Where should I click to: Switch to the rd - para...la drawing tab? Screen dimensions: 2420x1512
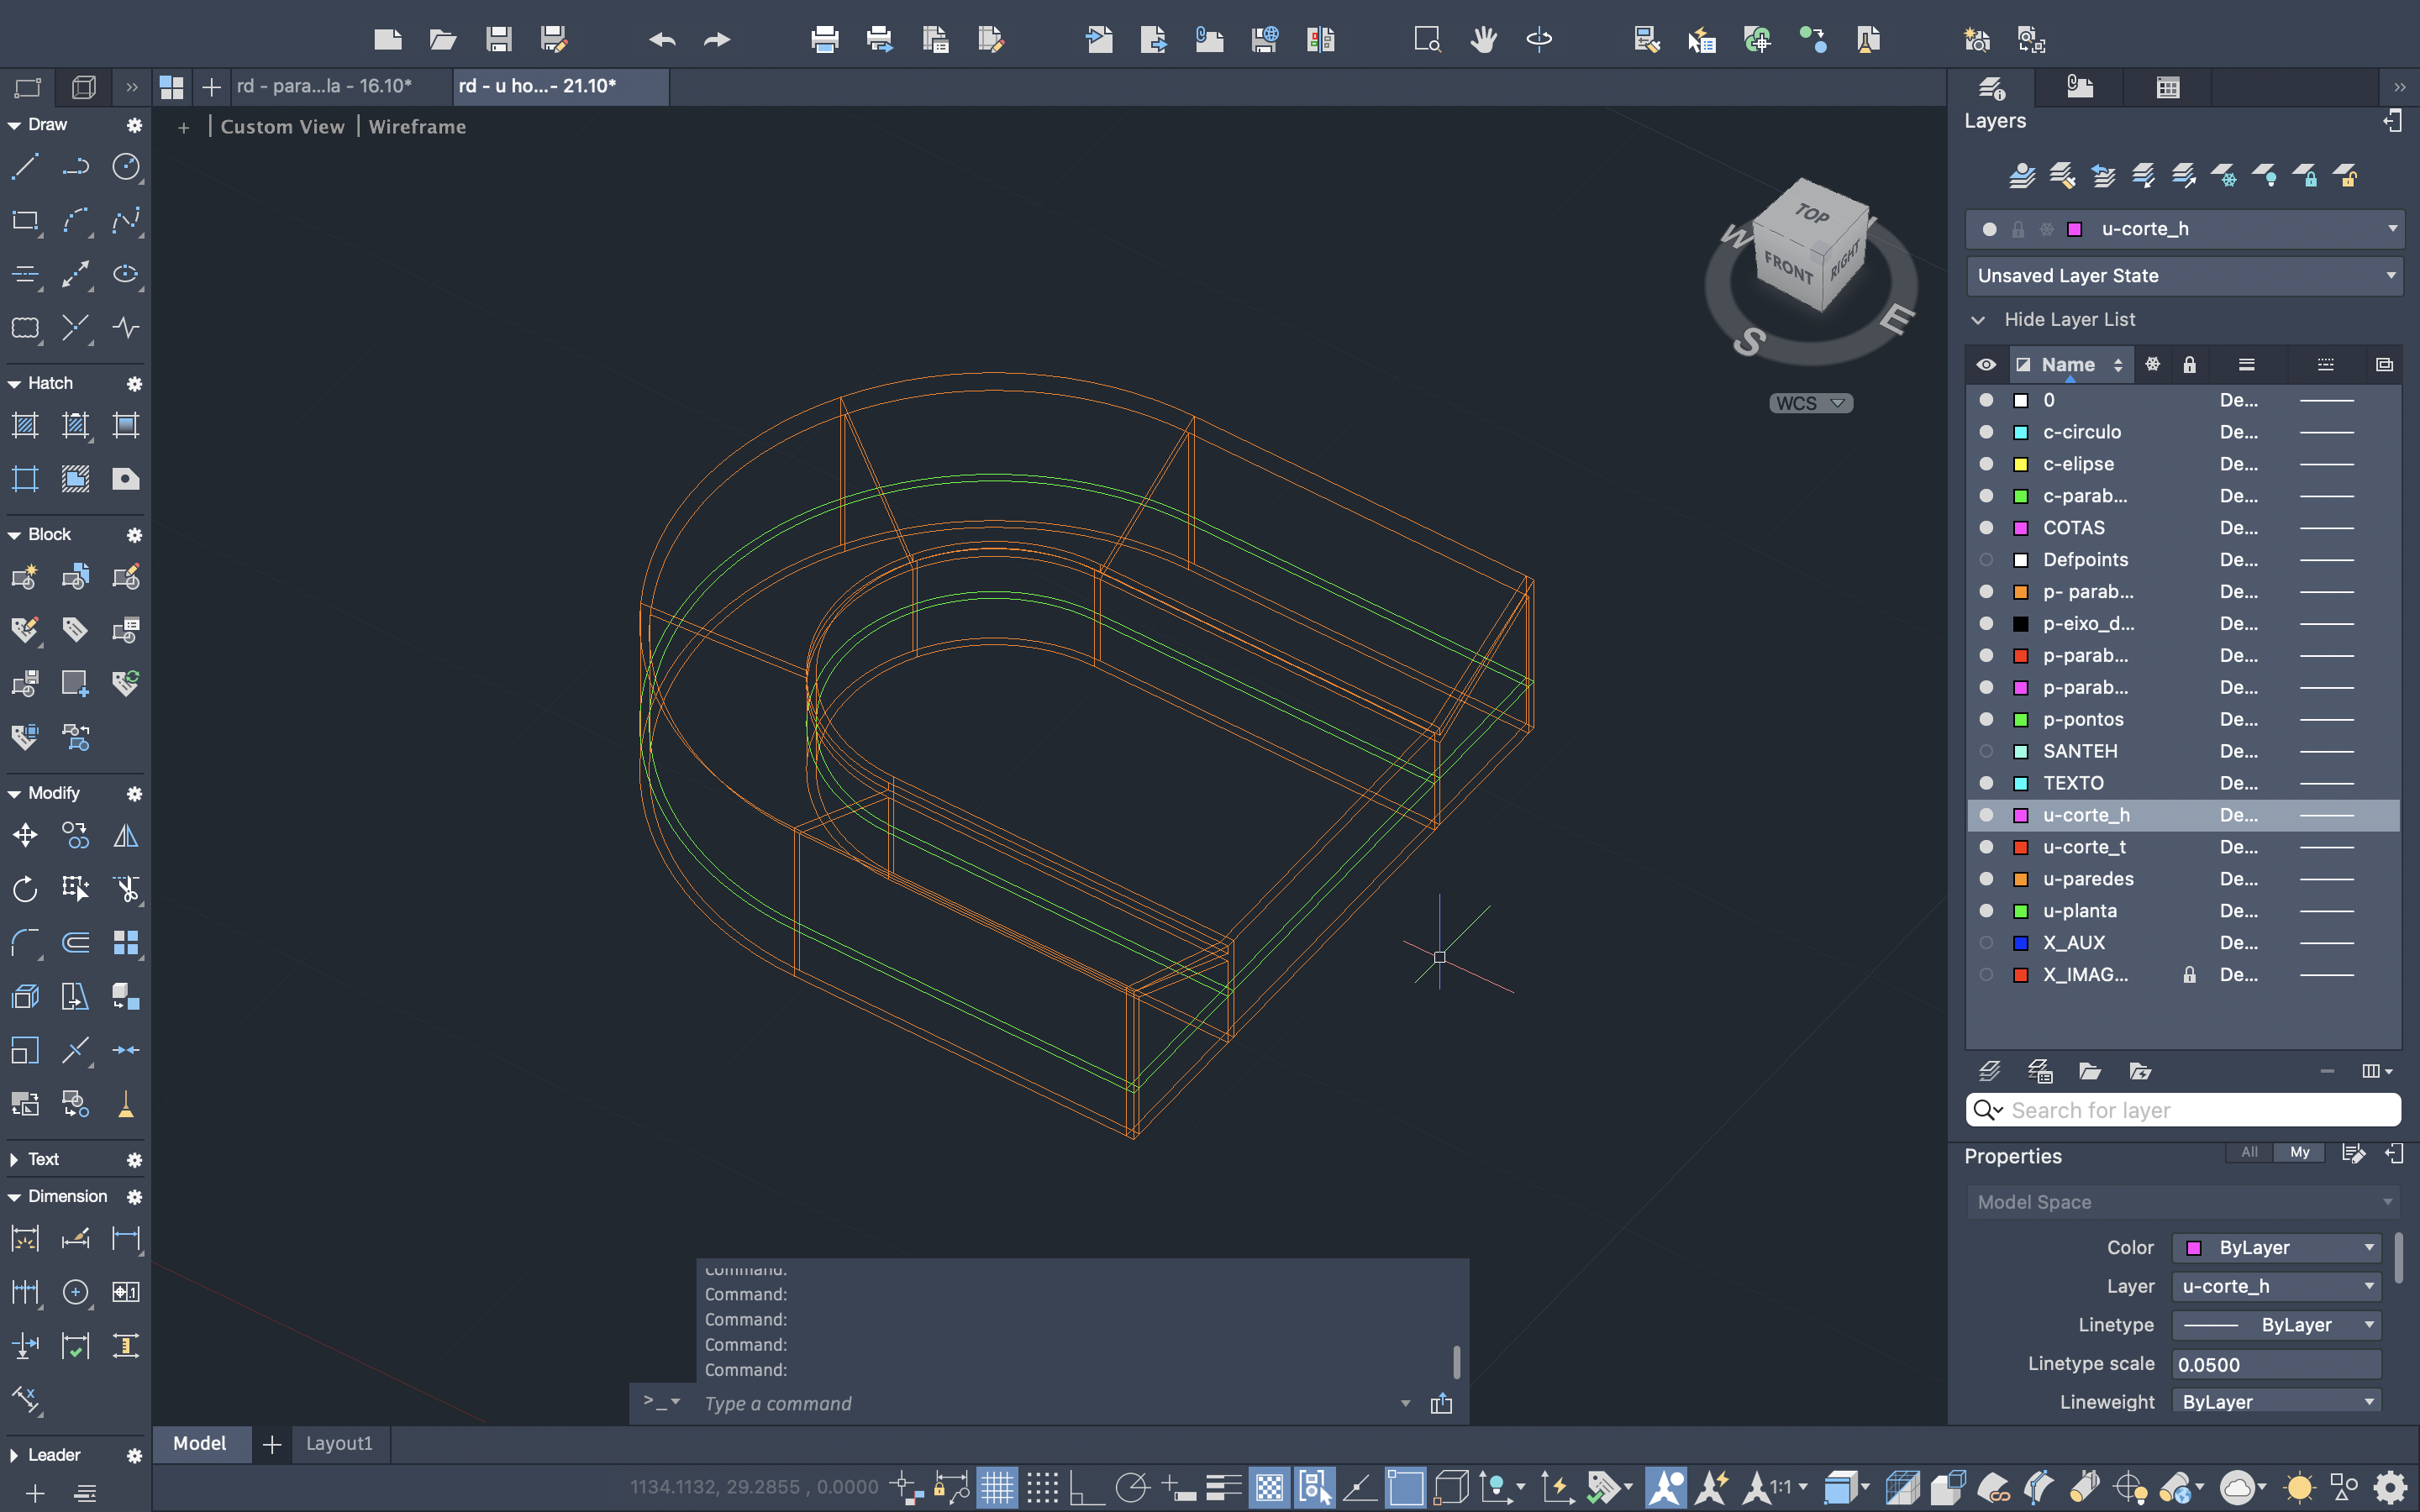[324, 86]
